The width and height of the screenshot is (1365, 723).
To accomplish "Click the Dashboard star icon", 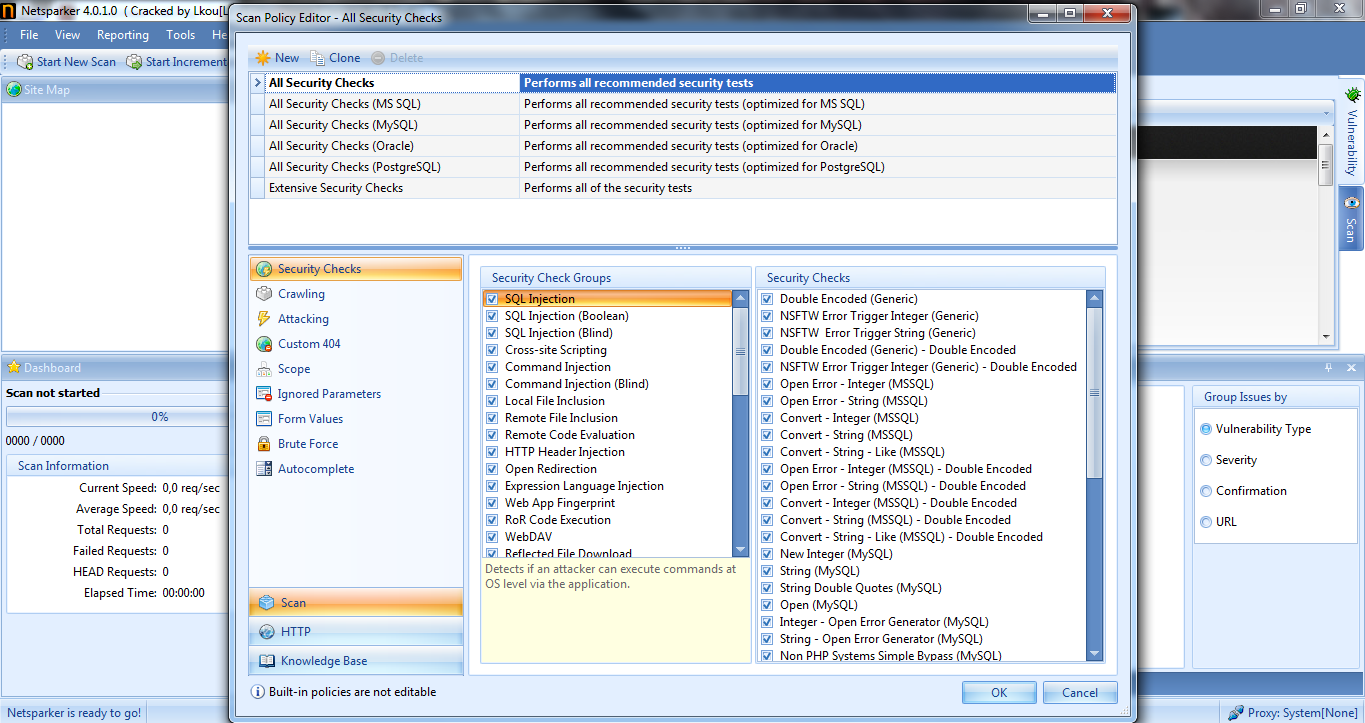I will (14, 368).
